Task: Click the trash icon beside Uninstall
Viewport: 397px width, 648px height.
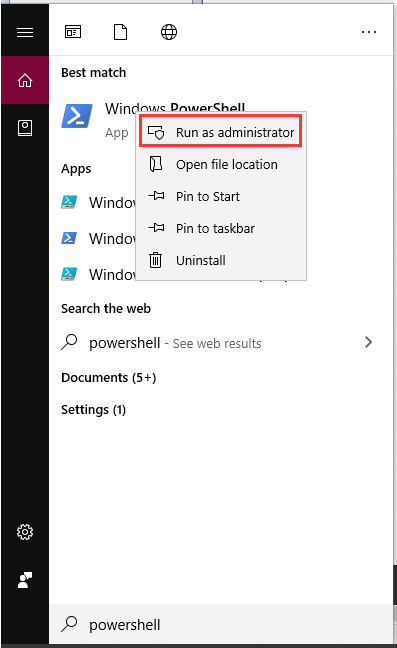Action: click(155, 260)
